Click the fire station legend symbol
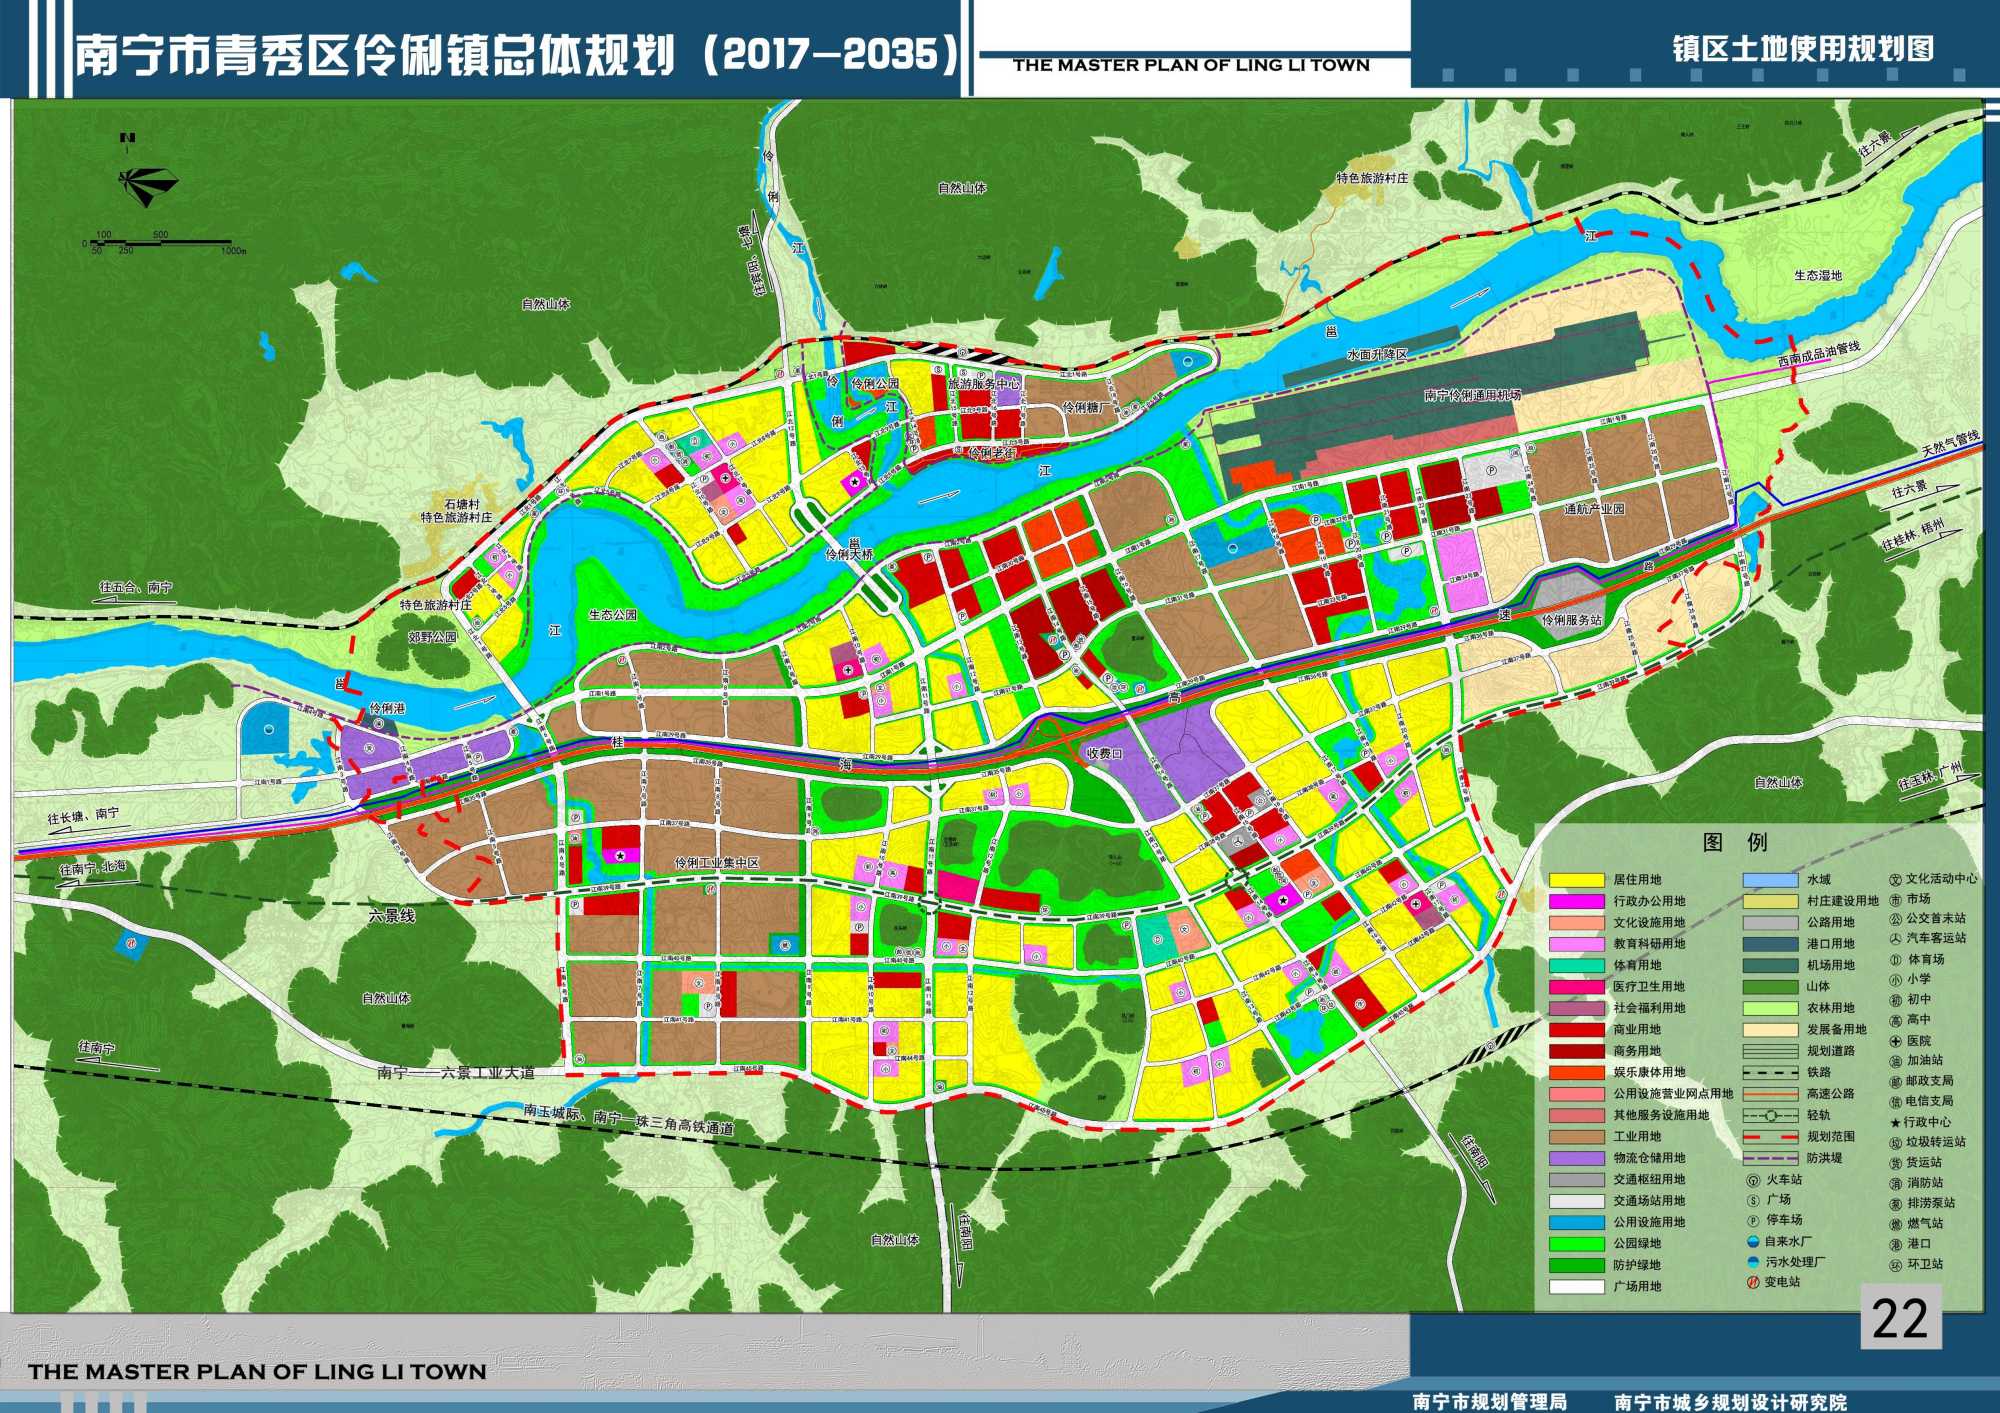The image size is (2000, 1413). (1895, 1183)
